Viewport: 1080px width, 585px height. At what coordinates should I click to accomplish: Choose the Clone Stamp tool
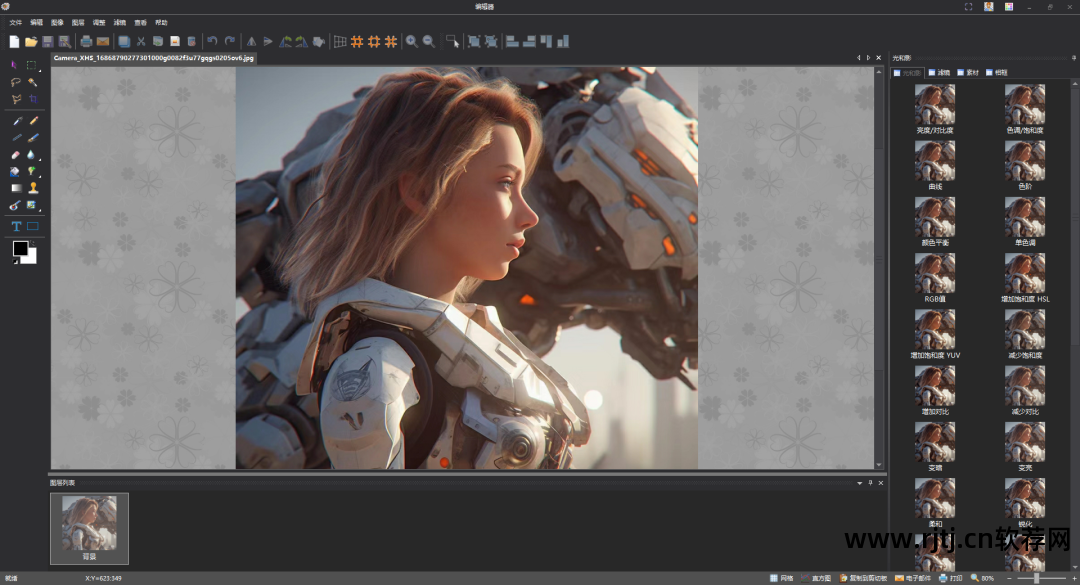click(x=33, y=188)
